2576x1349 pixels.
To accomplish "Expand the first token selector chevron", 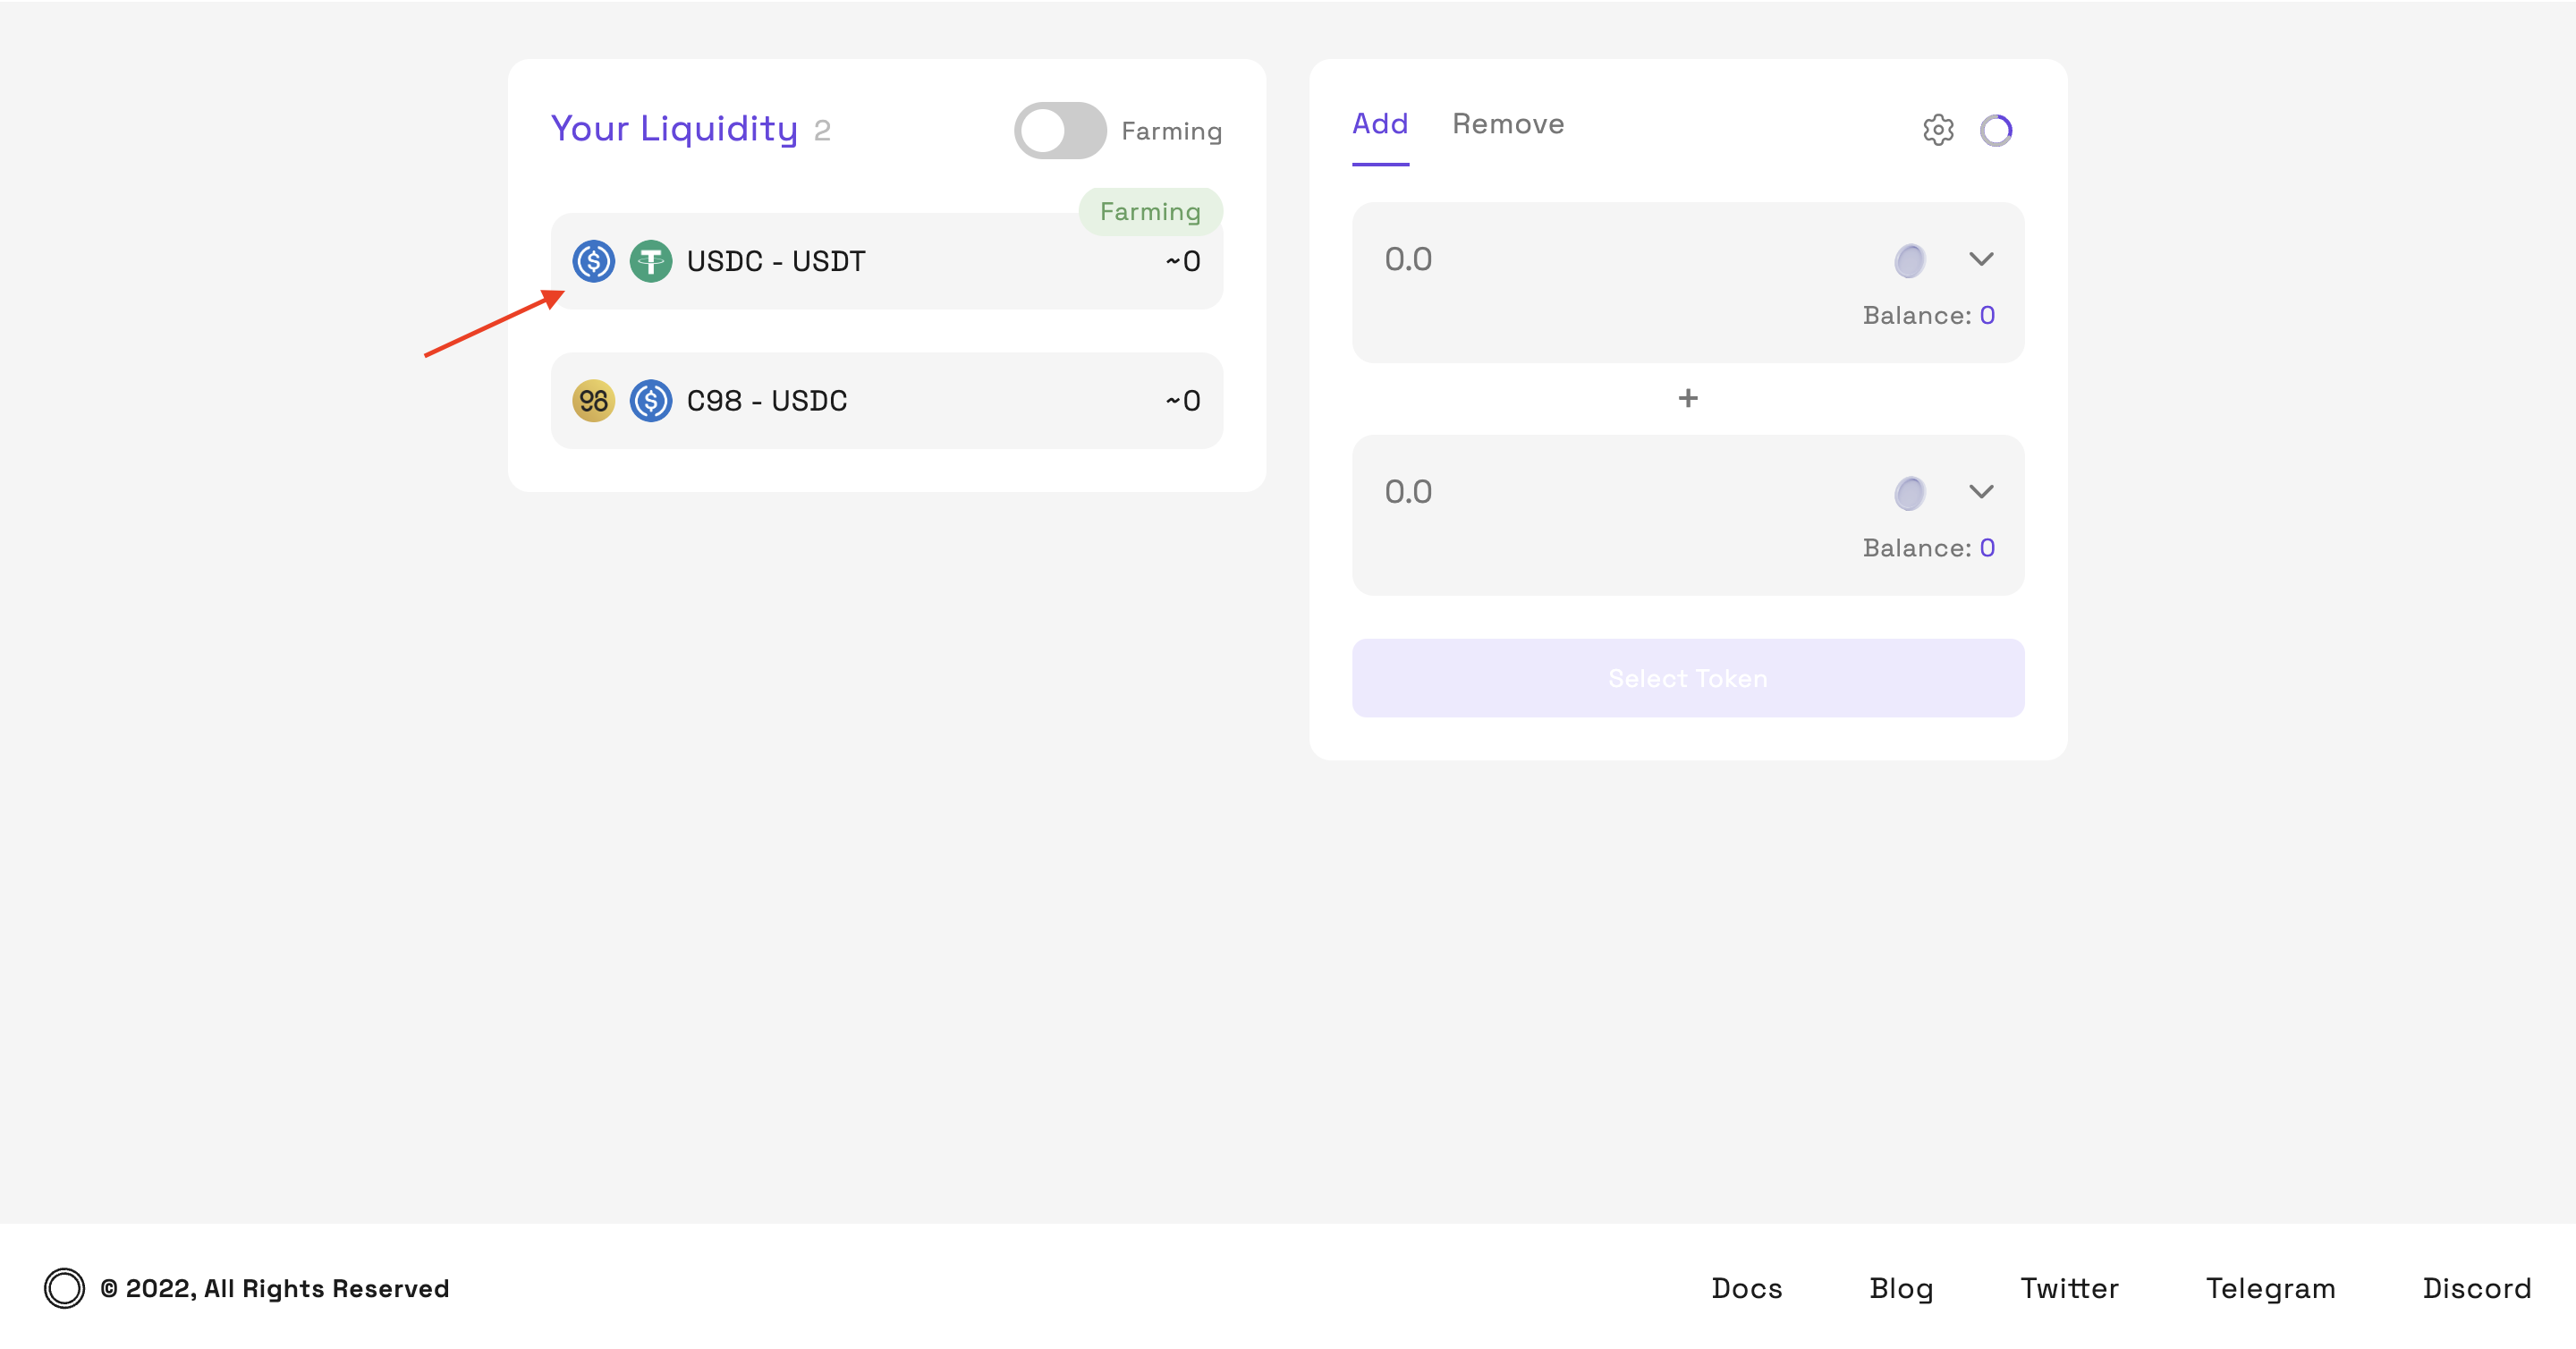I will (x=1981, y=259).
